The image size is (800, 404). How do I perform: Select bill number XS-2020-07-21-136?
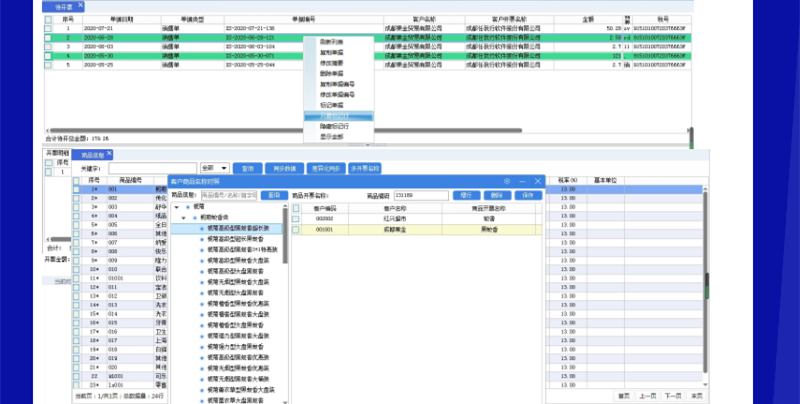point(250,29)
